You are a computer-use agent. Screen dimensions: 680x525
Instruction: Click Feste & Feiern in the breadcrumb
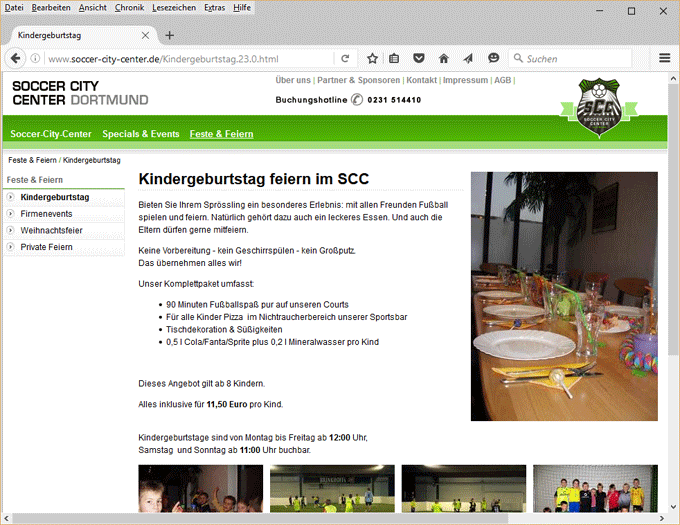[x=33, y=160]
